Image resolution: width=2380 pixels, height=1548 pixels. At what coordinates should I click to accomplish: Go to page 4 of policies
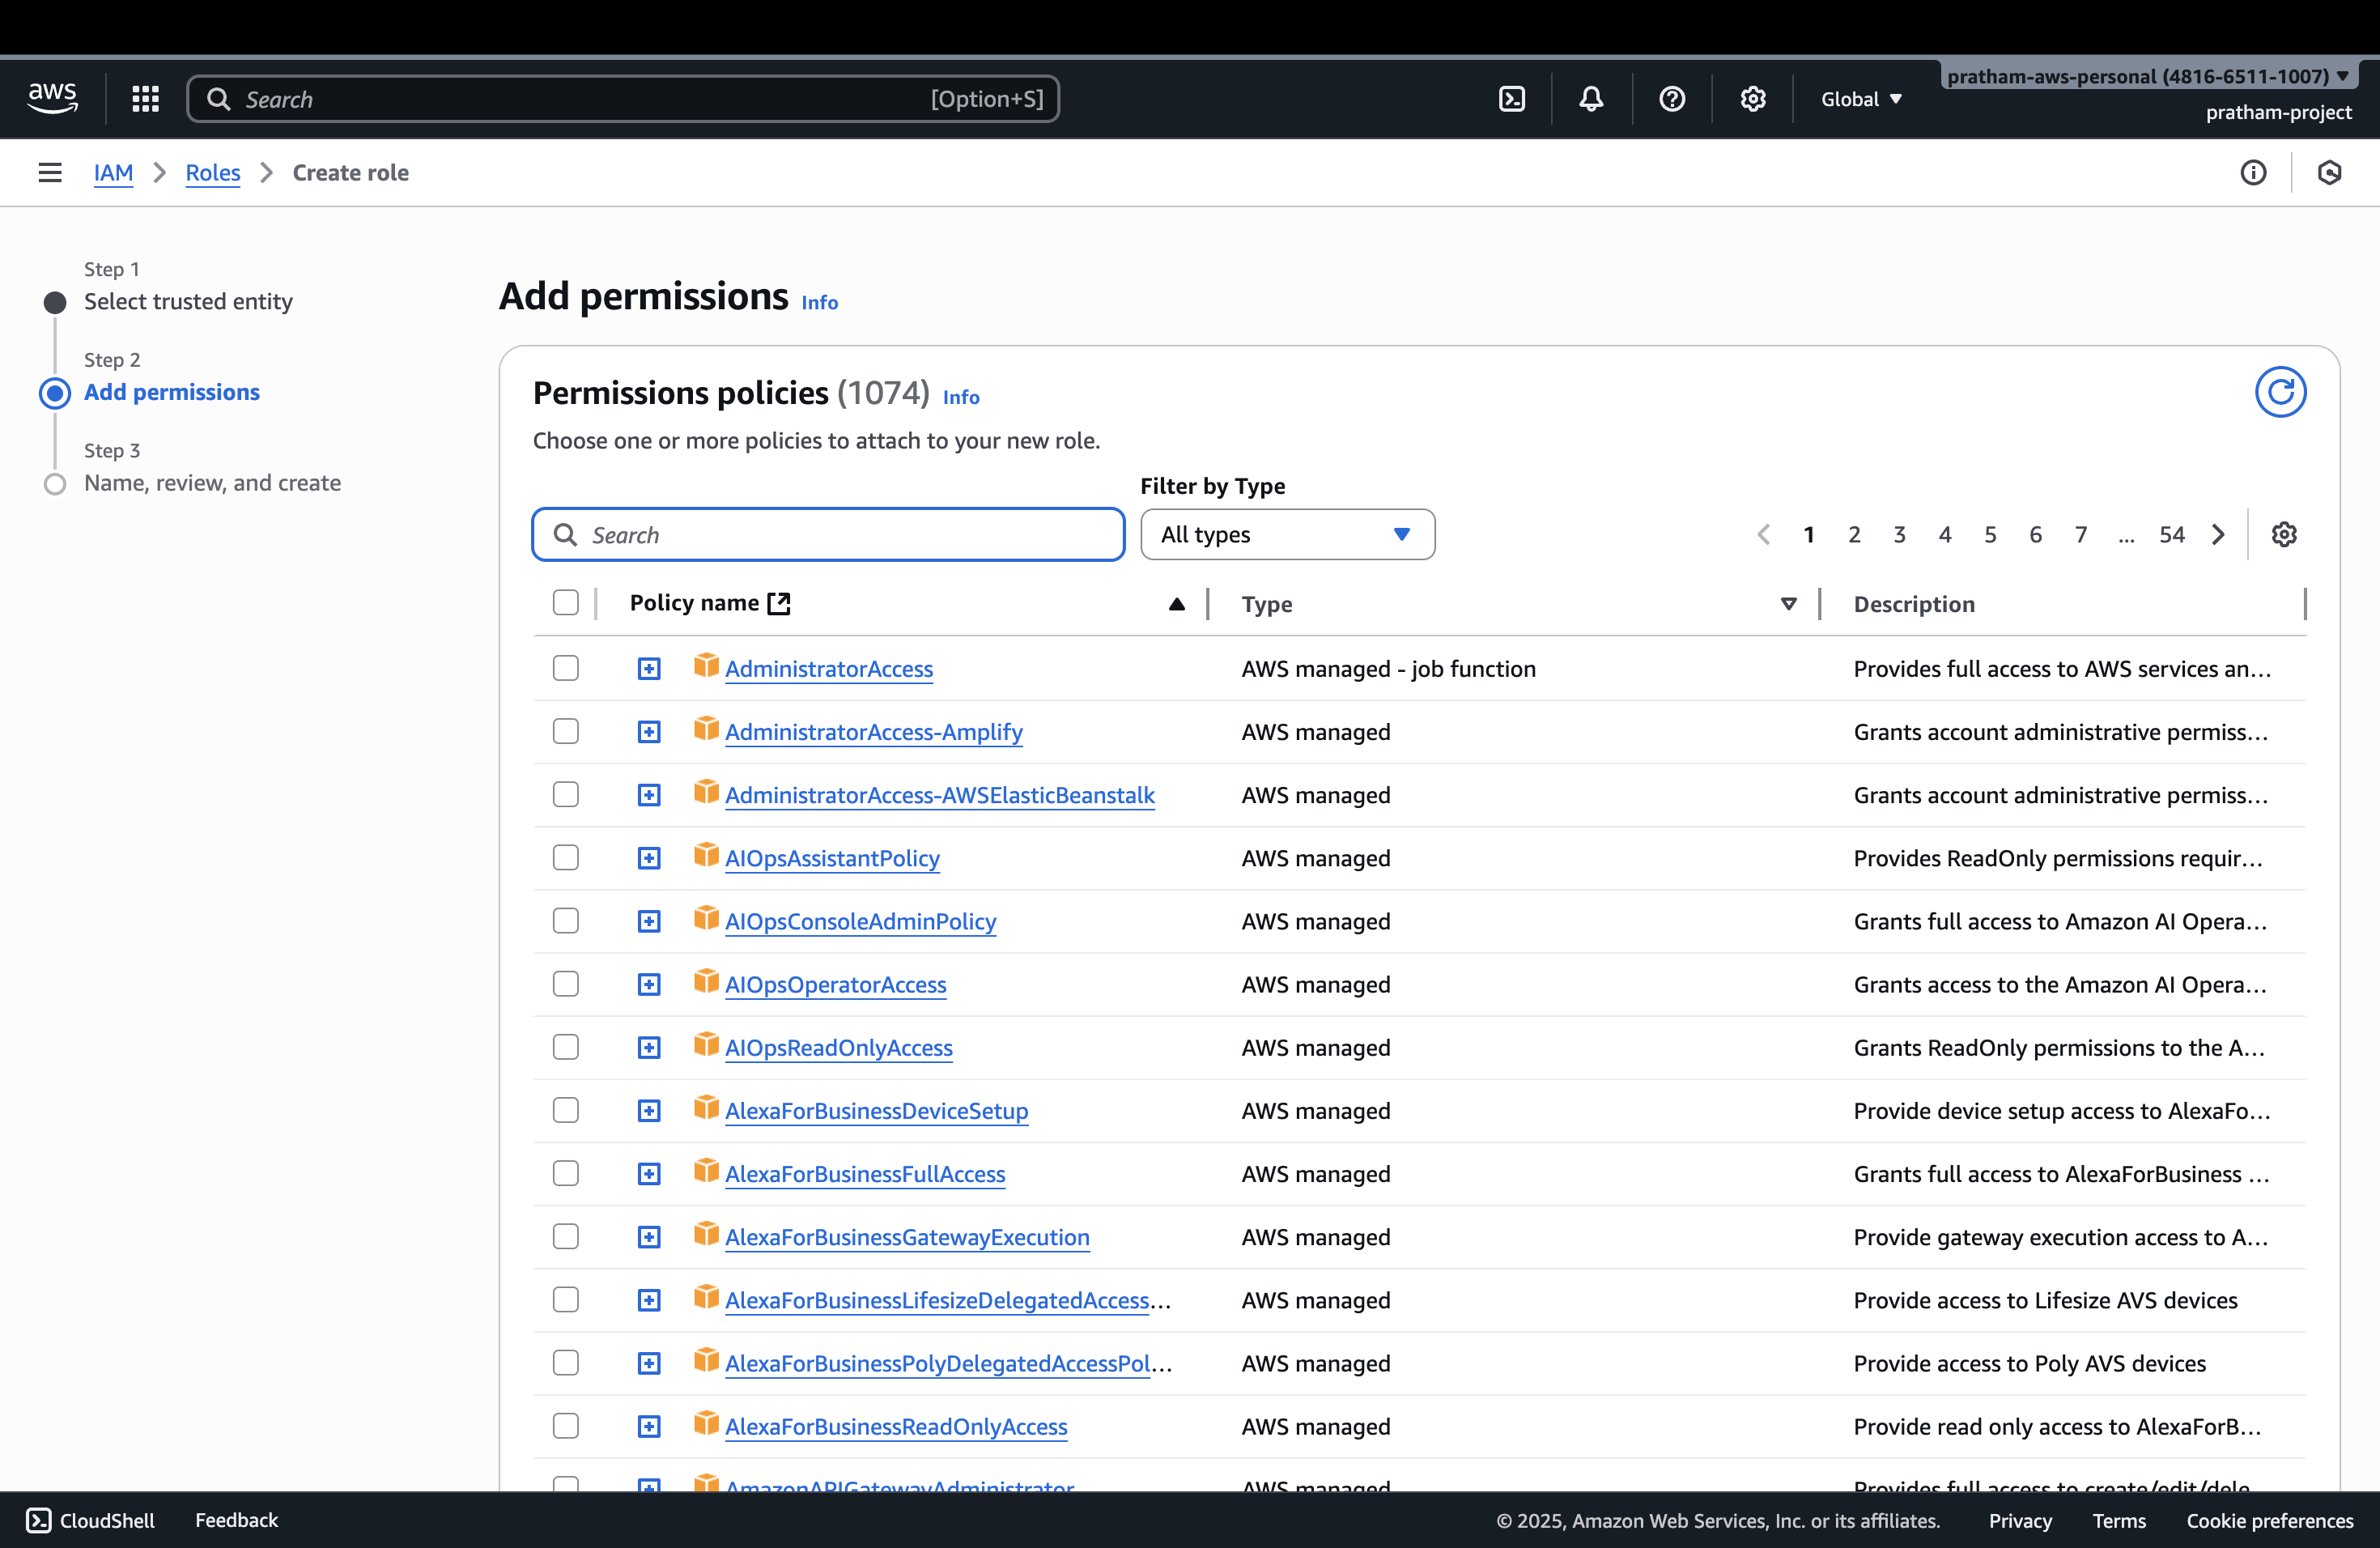[x=1945, y=534]
